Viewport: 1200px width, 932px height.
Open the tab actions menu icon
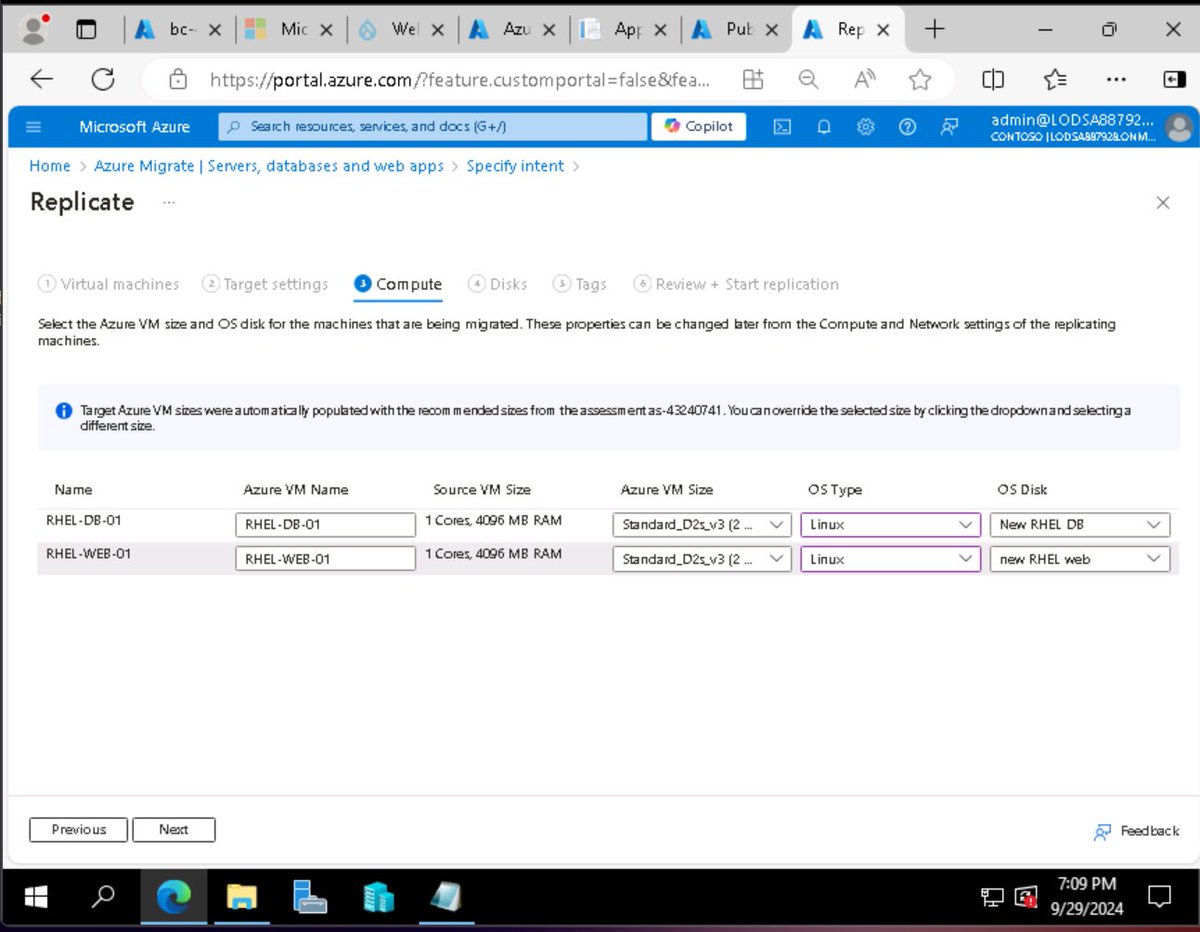point(87,30)
